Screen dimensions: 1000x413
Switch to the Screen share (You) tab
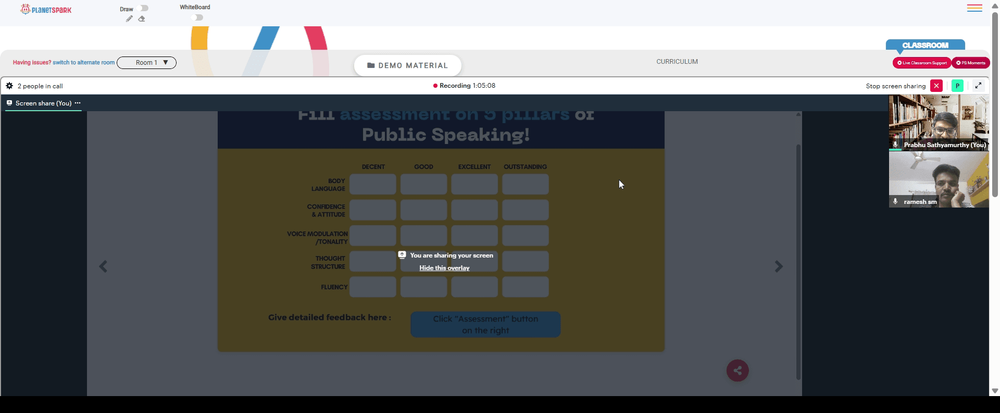[43, 103]
